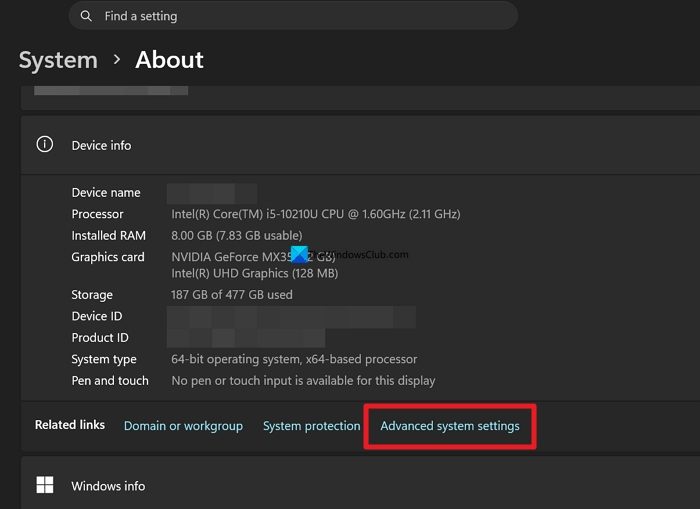Select the Device ID label
Image resolution: width=700 pixels, height=509 pixels.
tap(97, 316)
